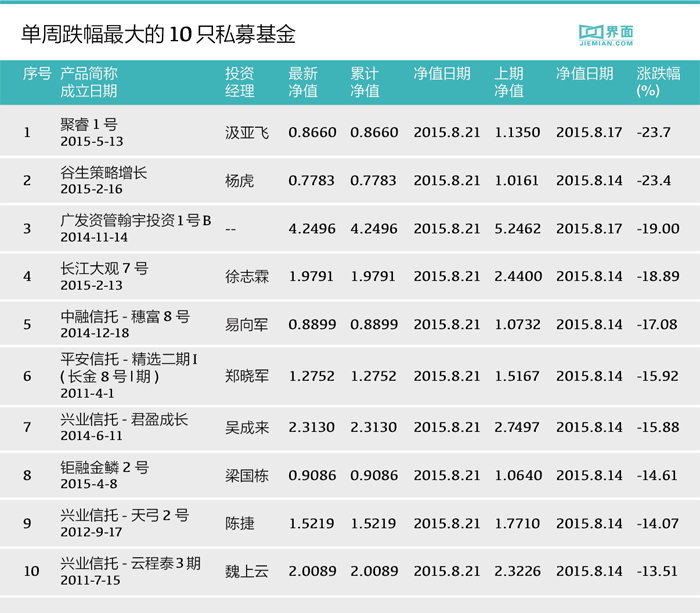This screenshot has width=700, height=613.
Task: Click previous net value 2.7497
Action: [517, 427]
